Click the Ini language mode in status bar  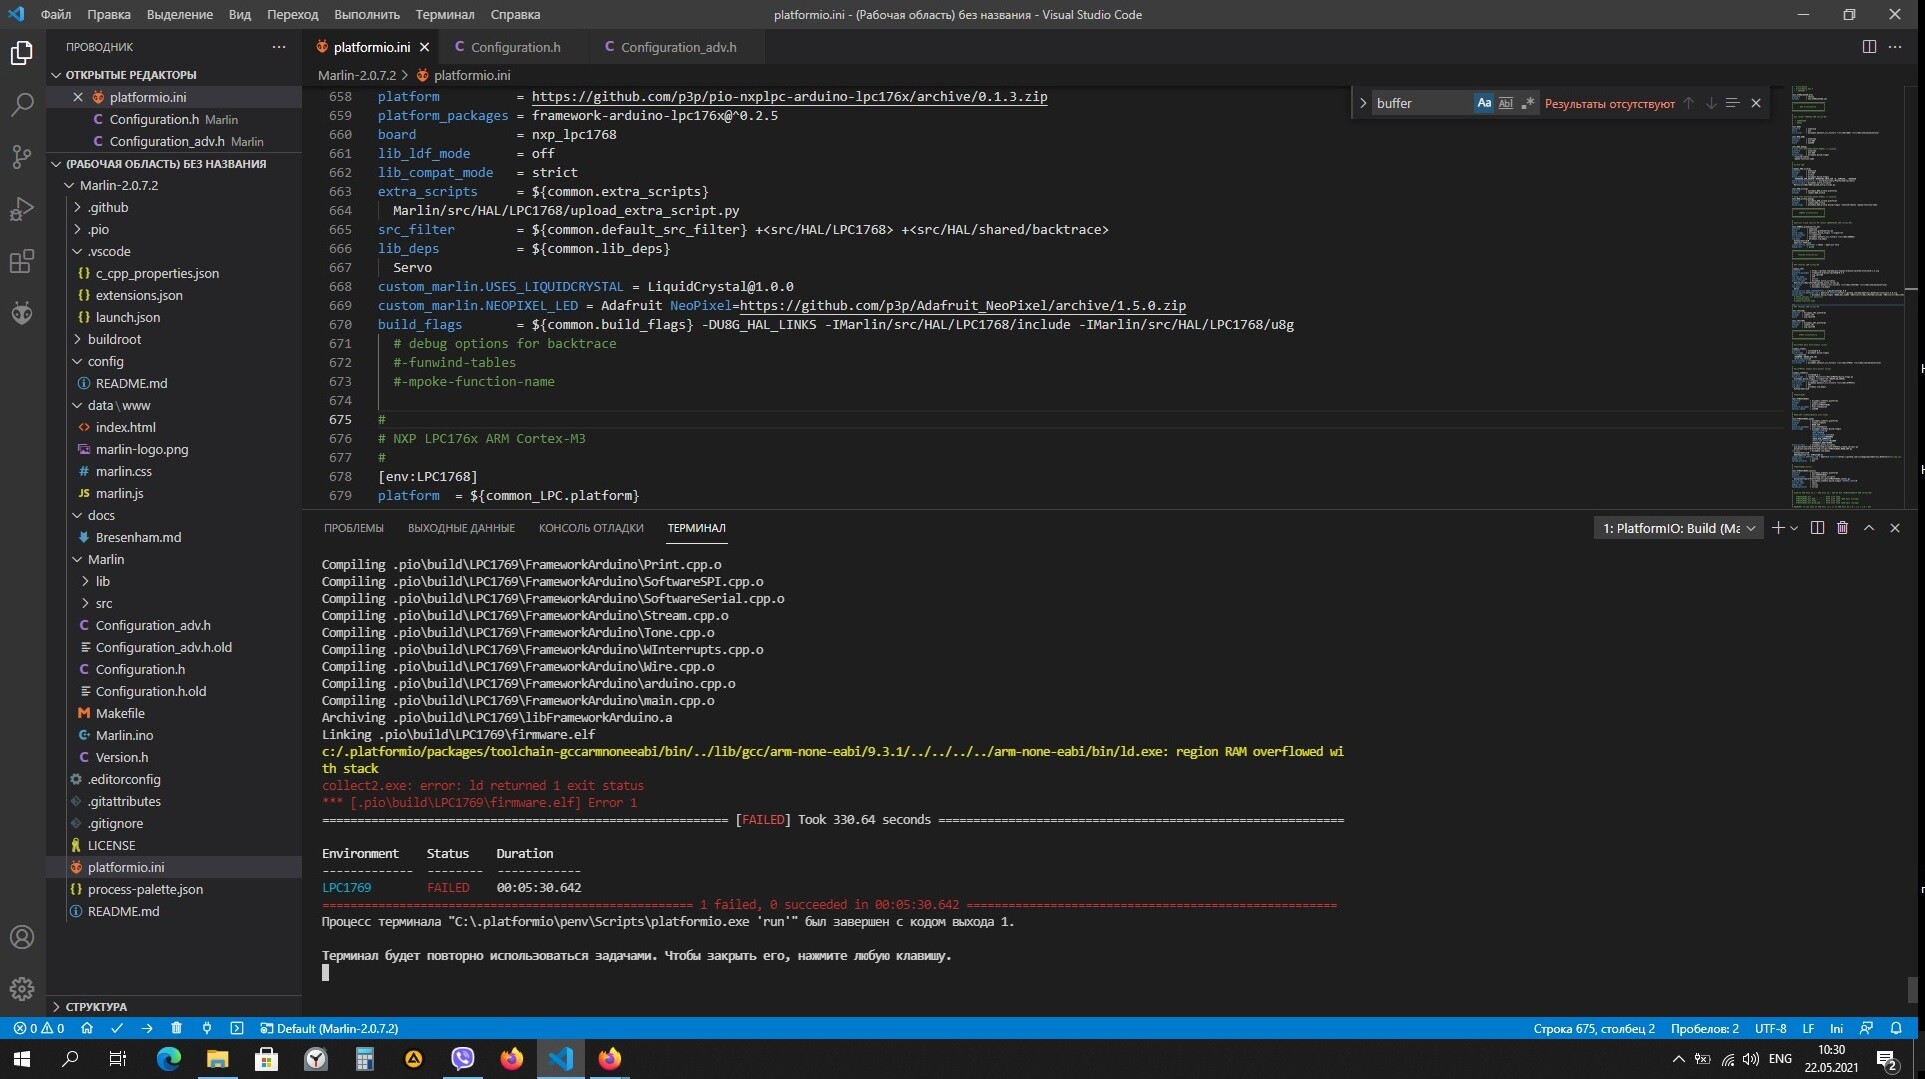(1836, 1028)
